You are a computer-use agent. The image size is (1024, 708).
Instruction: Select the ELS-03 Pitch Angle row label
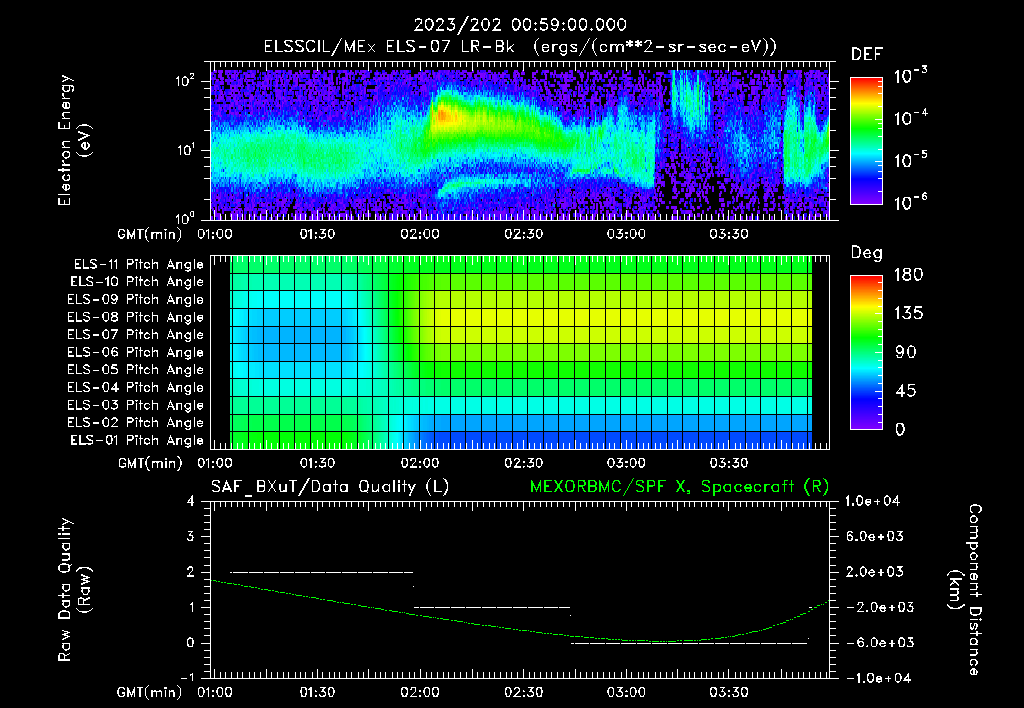(x=136, y=406)
